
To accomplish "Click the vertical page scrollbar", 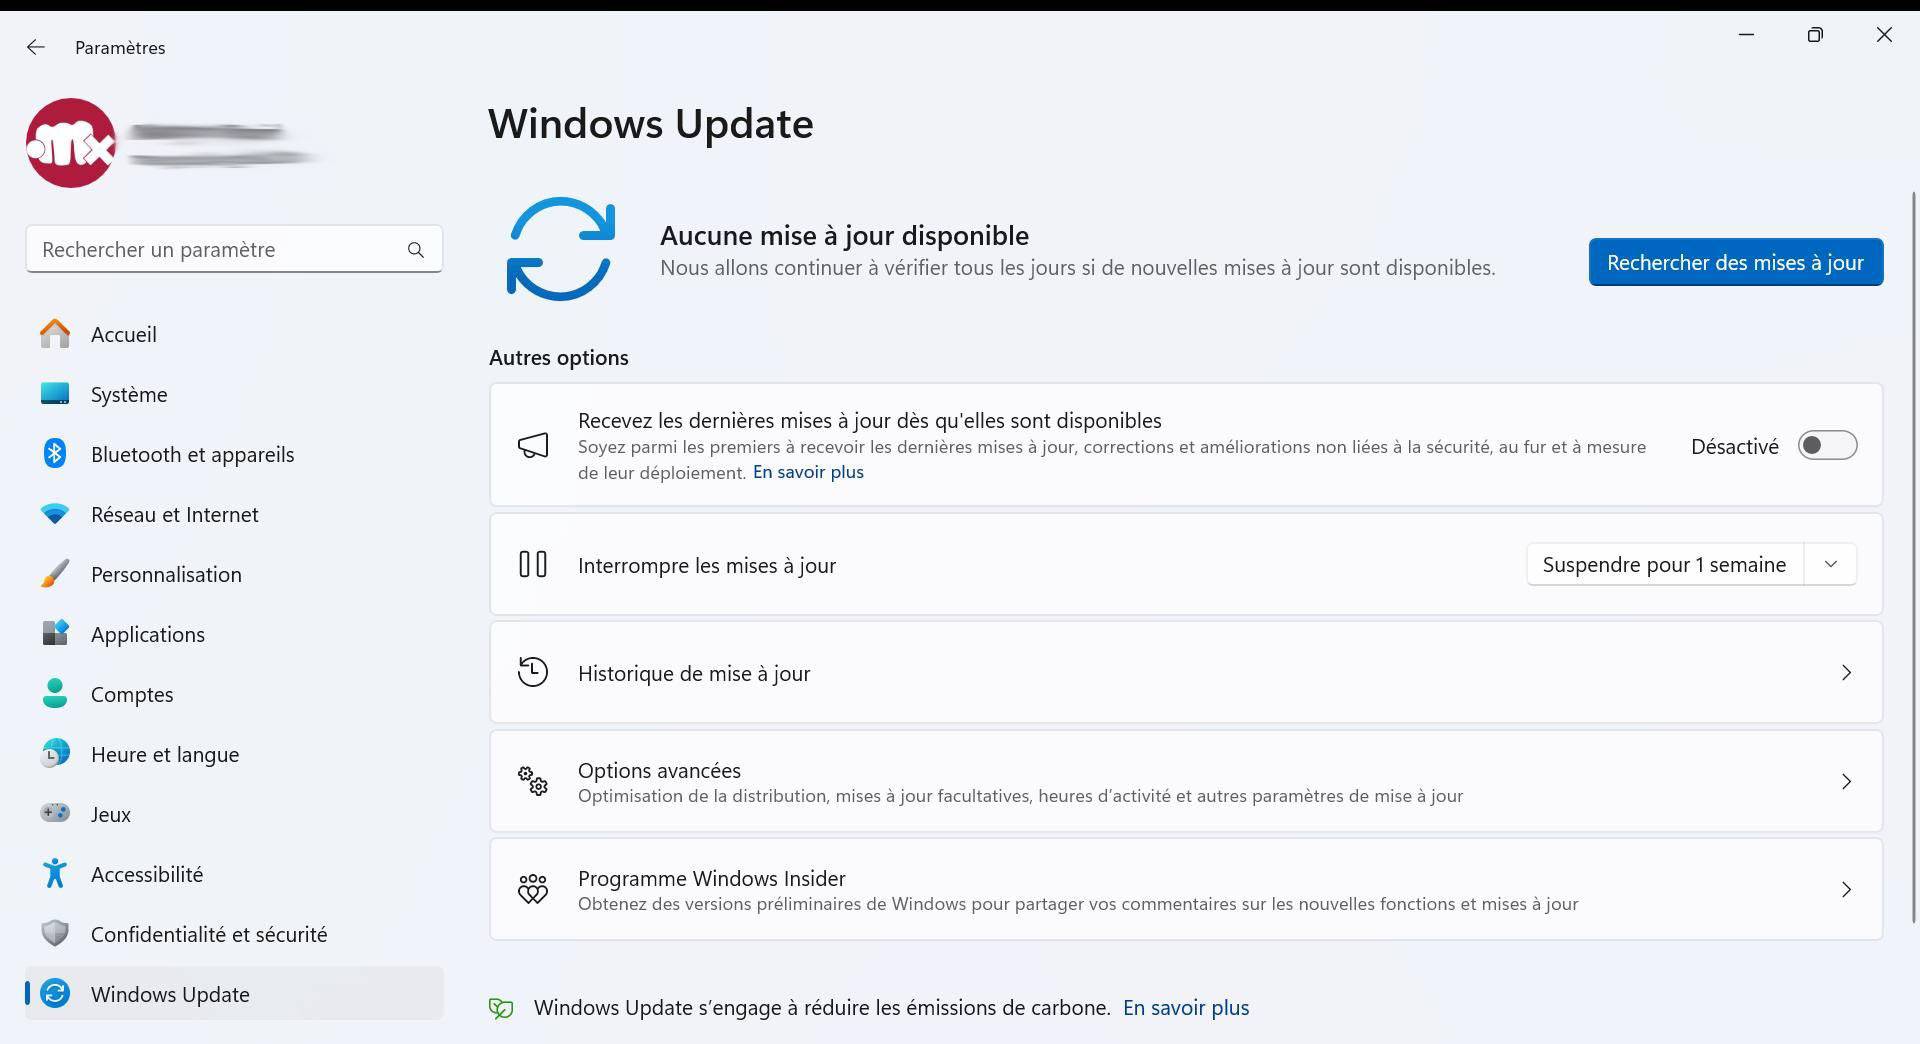I will click(1914, 555).
